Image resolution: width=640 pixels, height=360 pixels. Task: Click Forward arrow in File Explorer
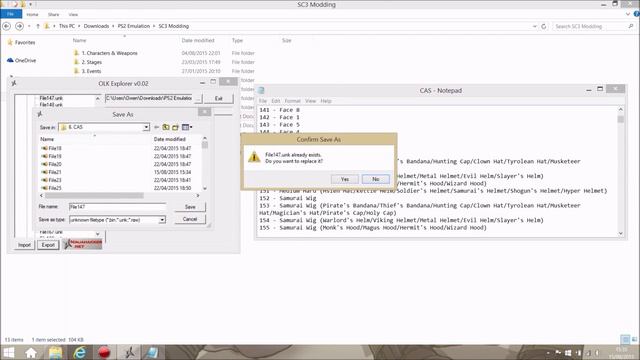tap(19, 26)
